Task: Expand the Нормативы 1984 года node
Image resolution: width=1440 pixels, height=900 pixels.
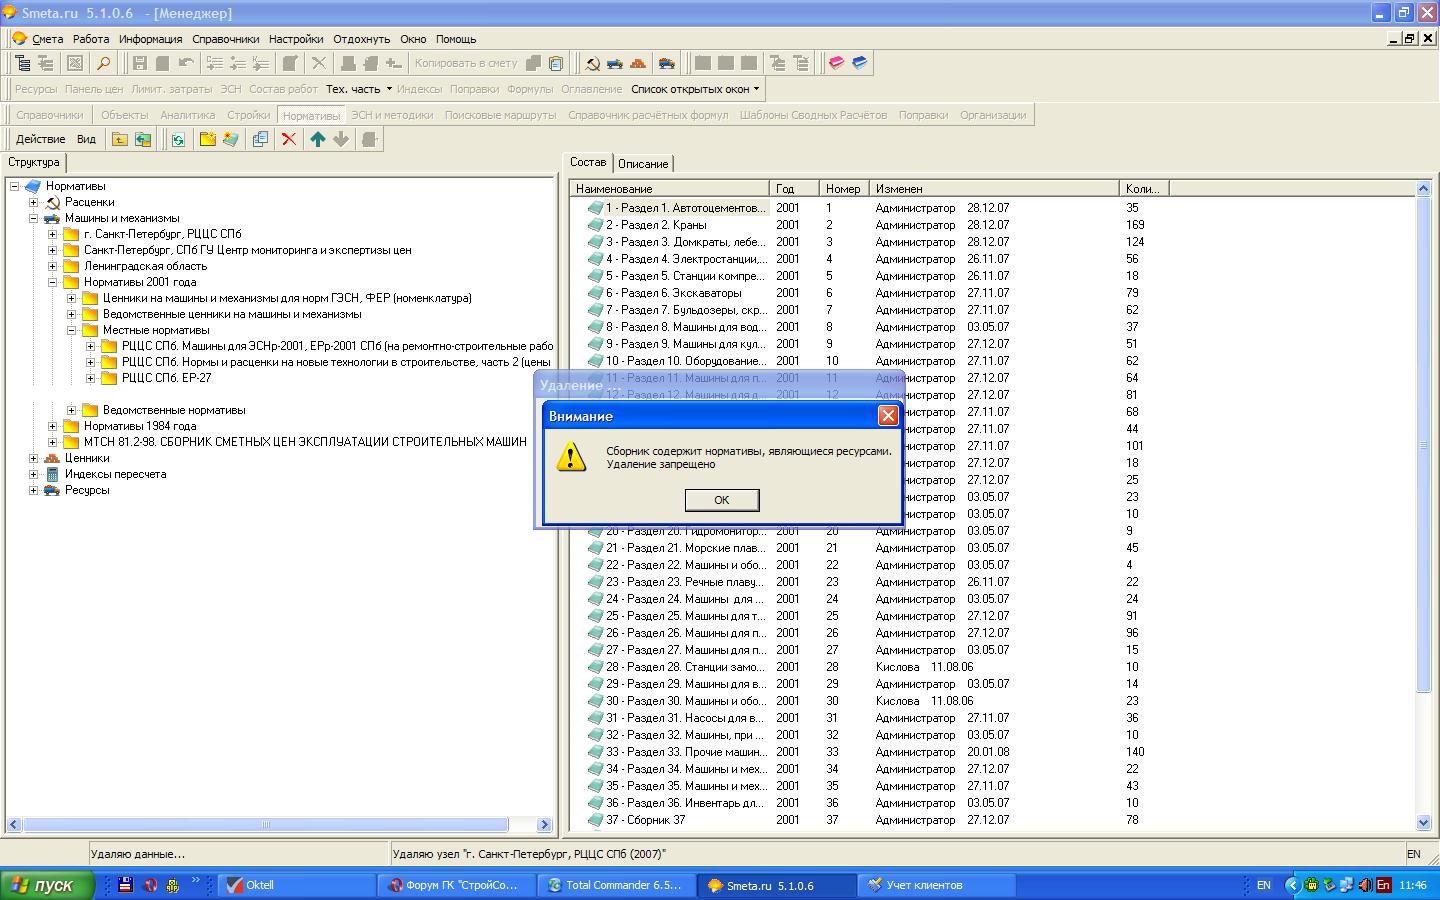Action: [x=53, y=426]
